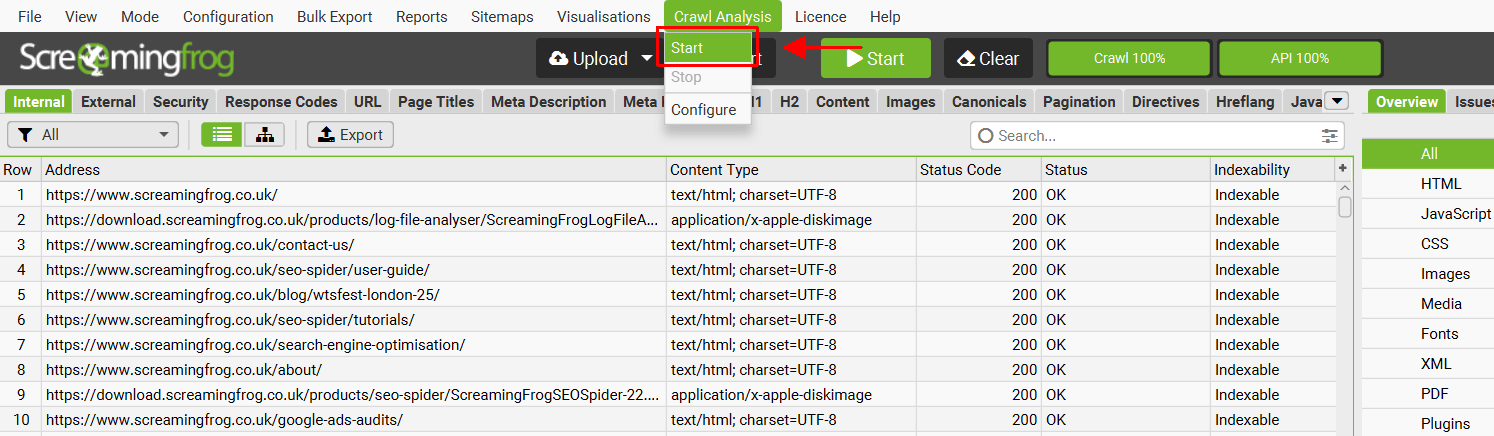Image resolution: width=1494 pixels, height=436 pixels.
Task: Open the All filter dropdown
Action: coord(93,135)
